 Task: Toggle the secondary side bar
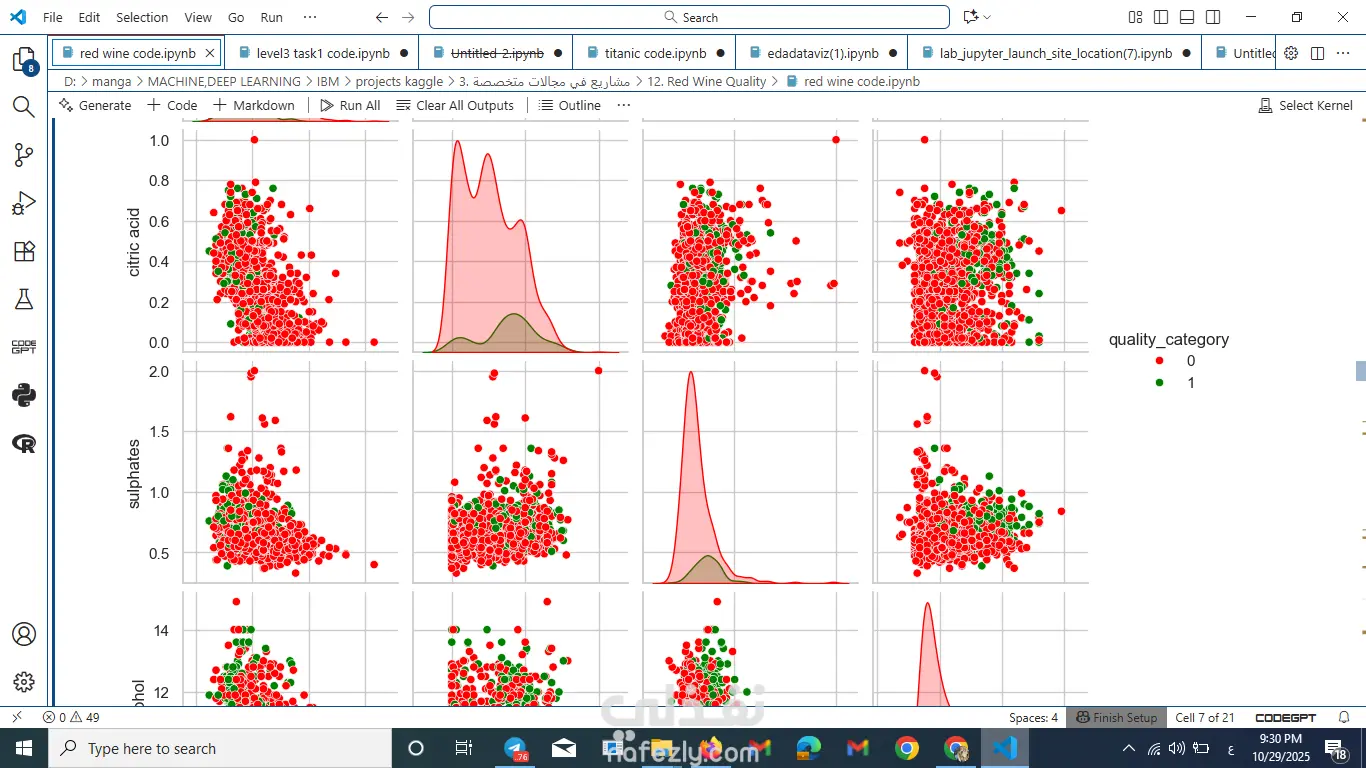(1213, 17)
